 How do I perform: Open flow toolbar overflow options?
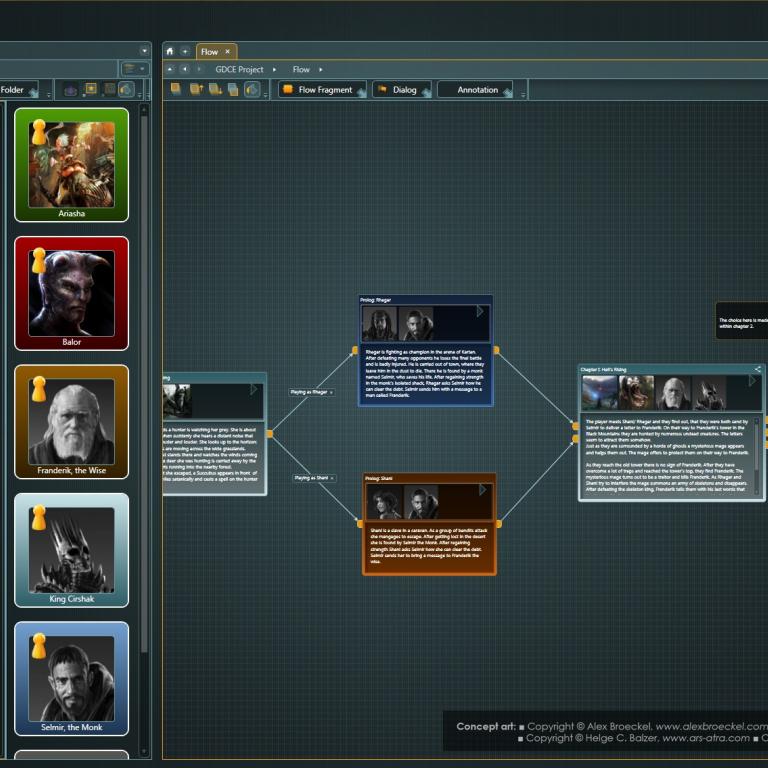tap(266, 94)
